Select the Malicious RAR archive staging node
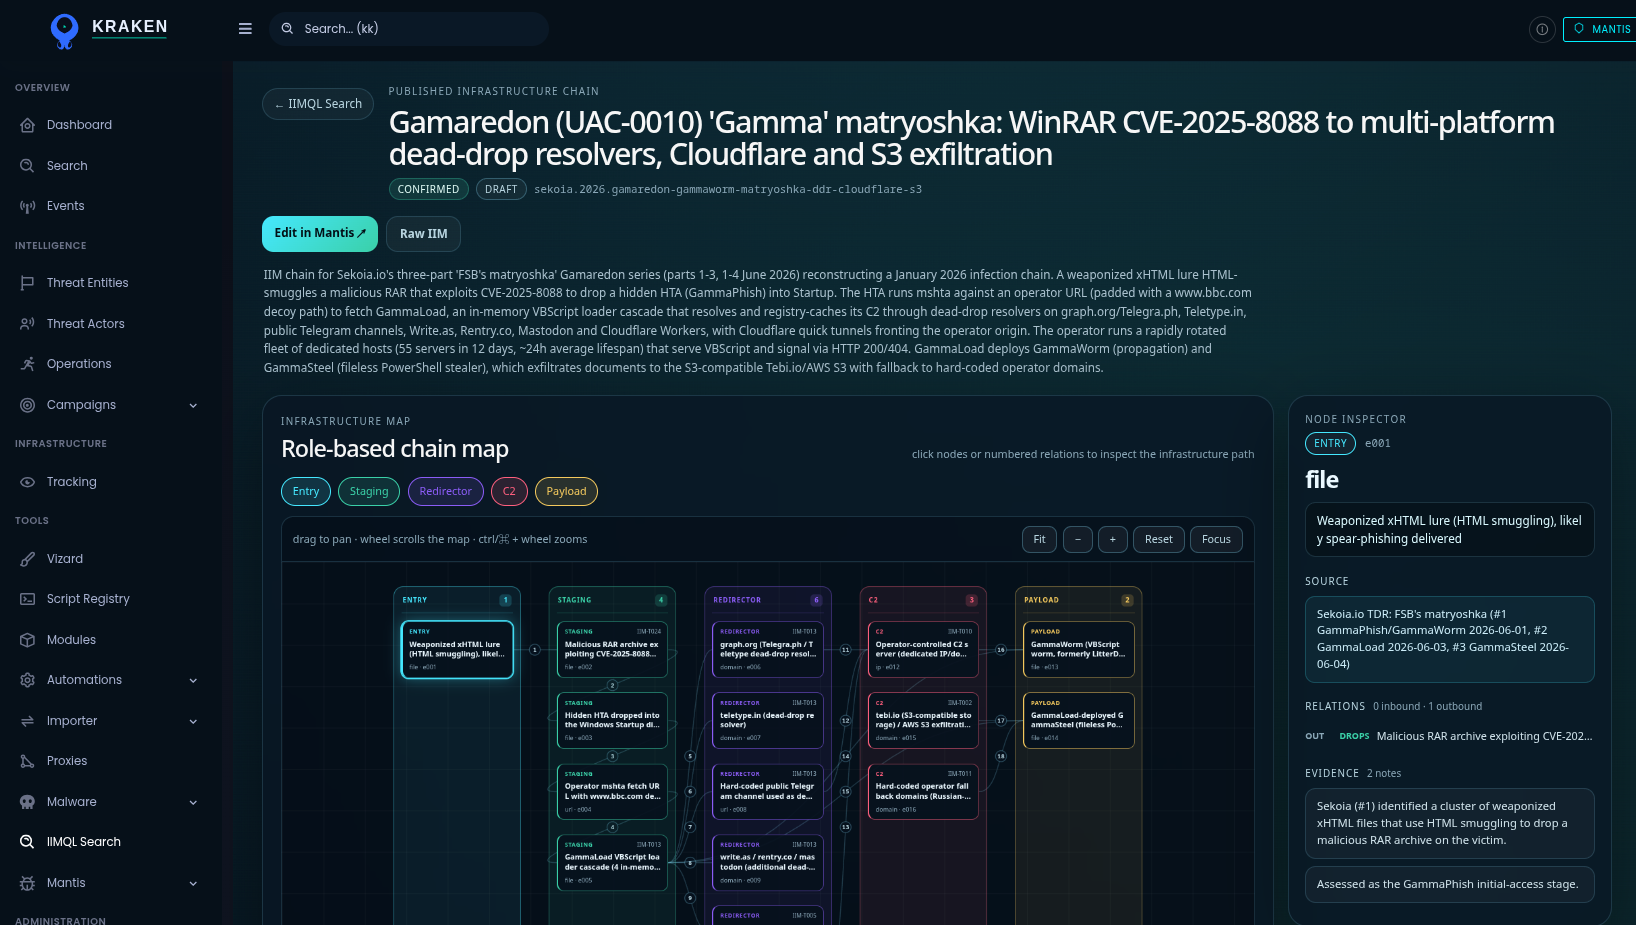The image size is (1636, 925). click(612, 650)
